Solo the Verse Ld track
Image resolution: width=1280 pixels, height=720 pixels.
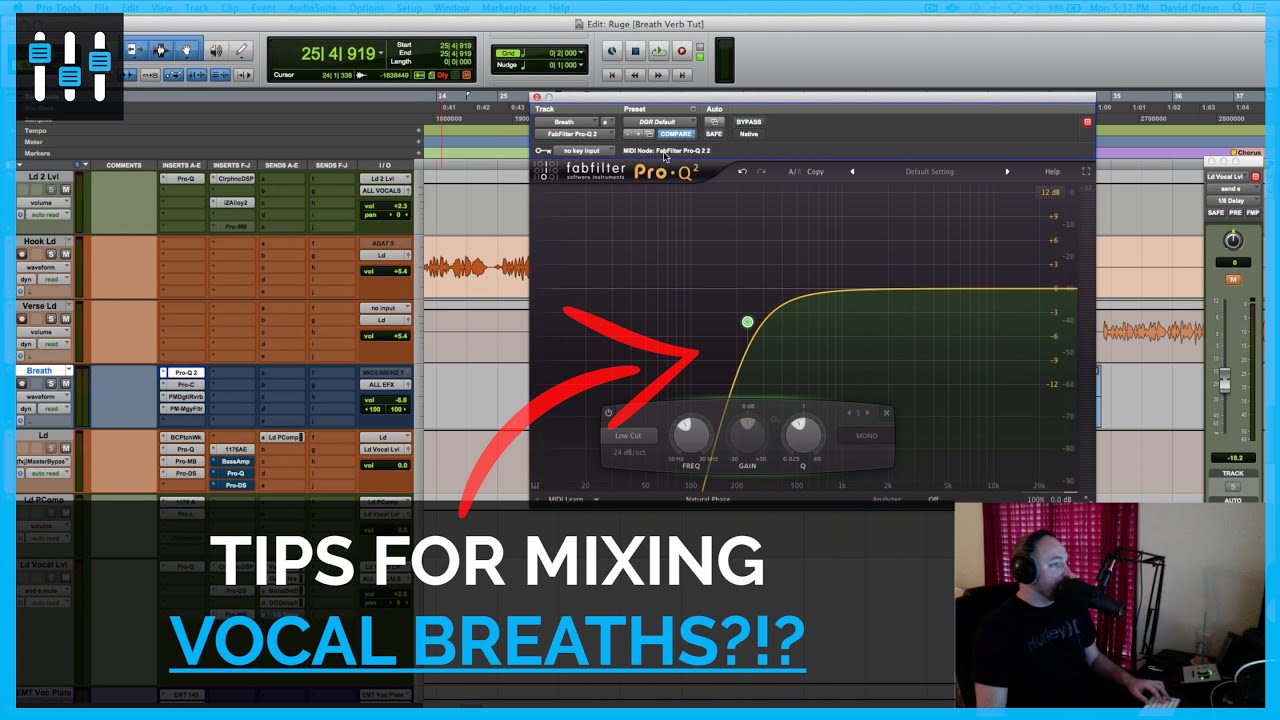pyautogui.click(x=52, y=319)
